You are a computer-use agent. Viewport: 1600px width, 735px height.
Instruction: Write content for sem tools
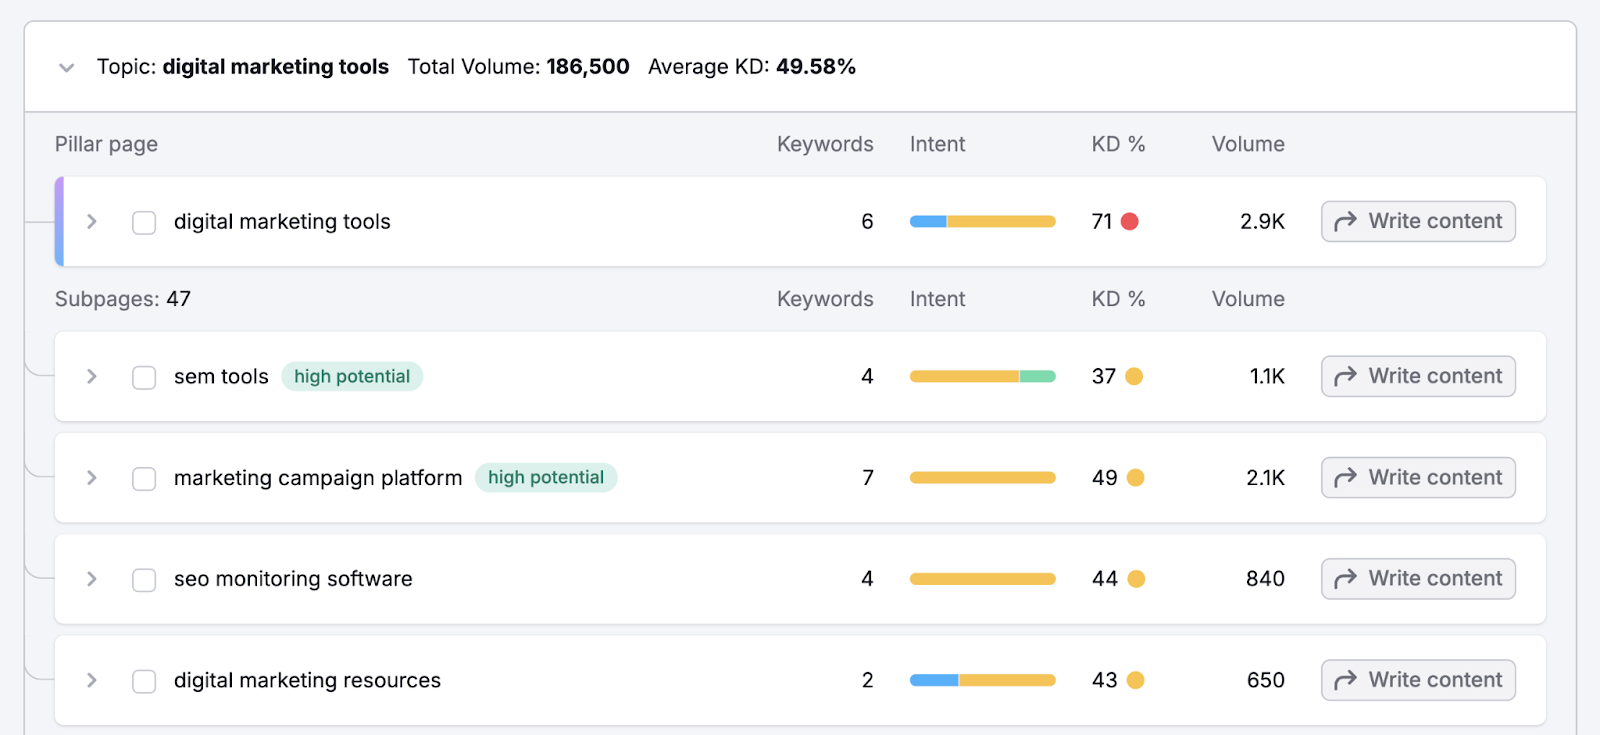pos(1418,376)
